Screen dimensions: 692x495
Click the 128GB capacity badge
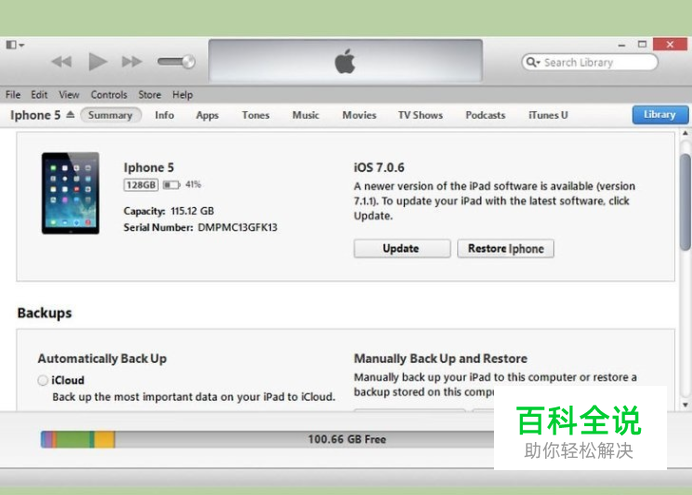coord(141,184)
